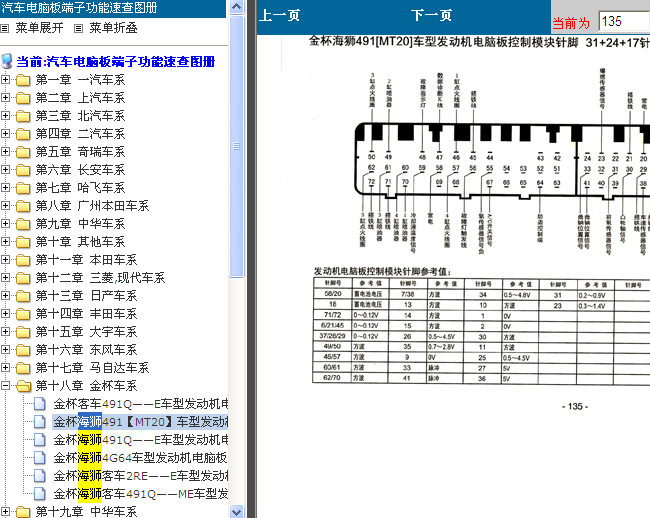Click document icon of 金杯海狮491Q——E车型
The width and height of the screenshot is (650, 518).
pyautogui.click(x=40, y=440)
